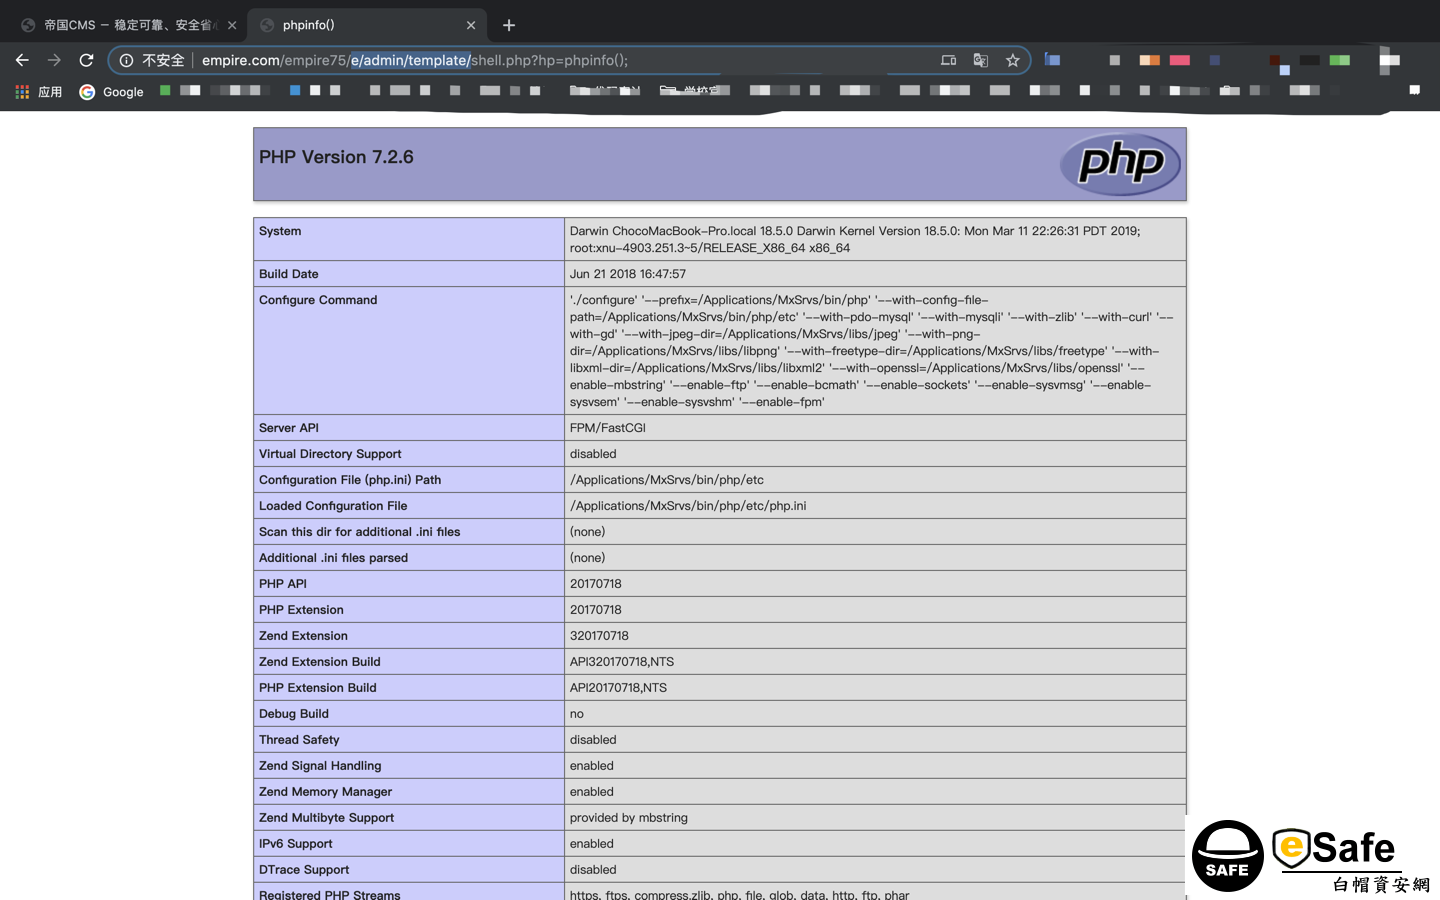Click the /Applications/MxSrvs/bin/php/etc path value

667,480
